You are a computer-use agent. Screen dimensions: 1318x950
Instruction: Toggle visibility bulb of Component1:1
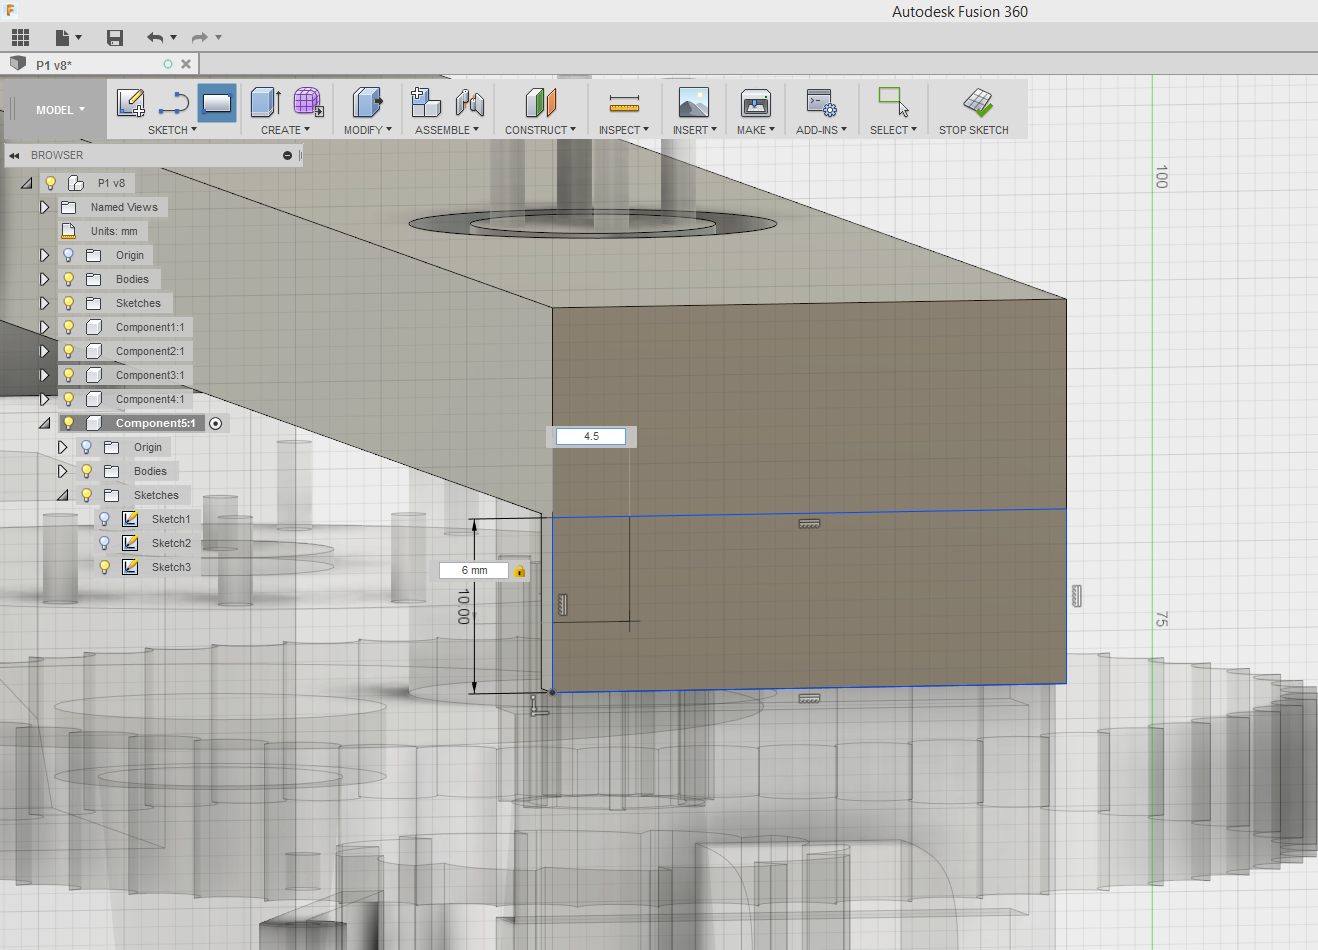pyautogui.click(x=69, y=327)
